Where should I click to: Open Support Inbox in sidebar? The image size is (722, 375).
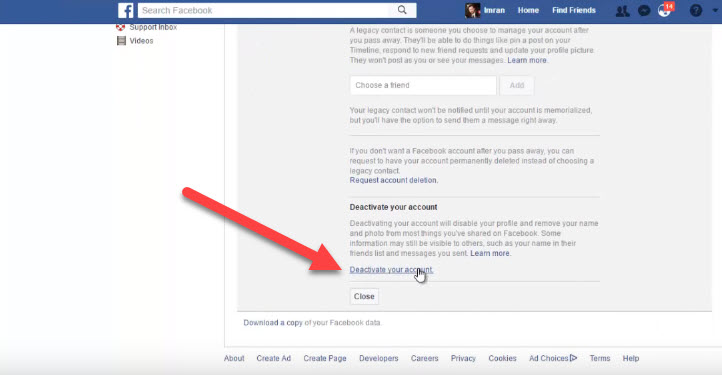[x=153, y=27]
